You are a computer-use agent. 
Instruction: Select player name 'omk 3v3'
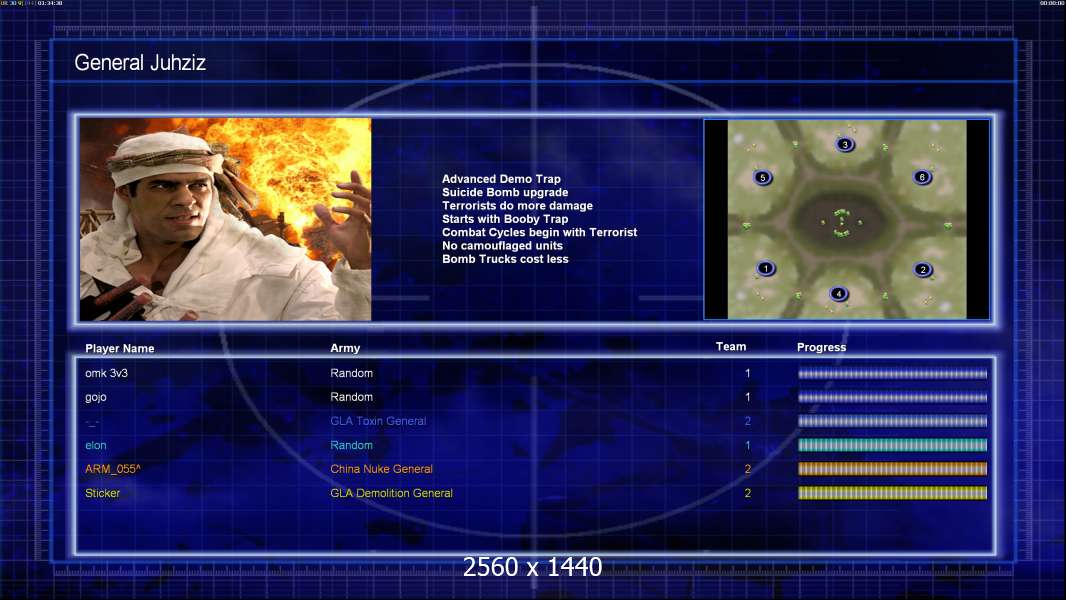[x=106, y=373]
